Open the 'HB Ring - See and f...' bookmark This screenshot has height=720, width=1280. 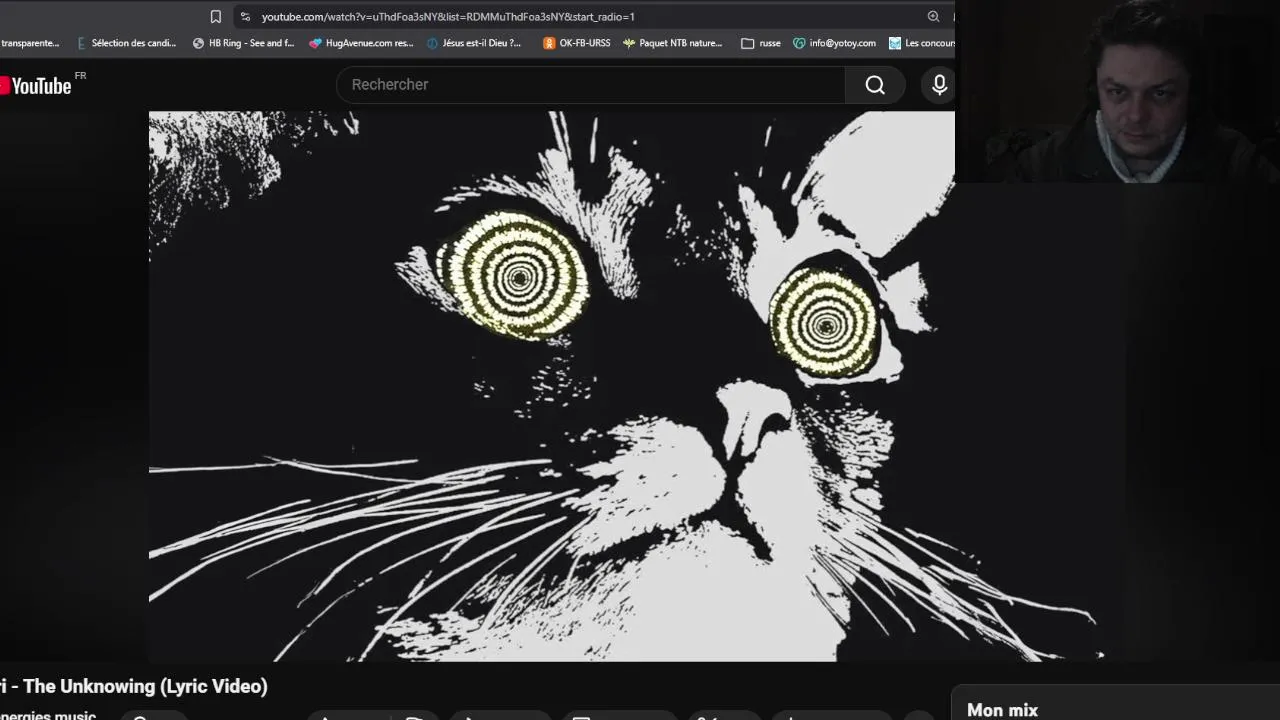[243, 43]
